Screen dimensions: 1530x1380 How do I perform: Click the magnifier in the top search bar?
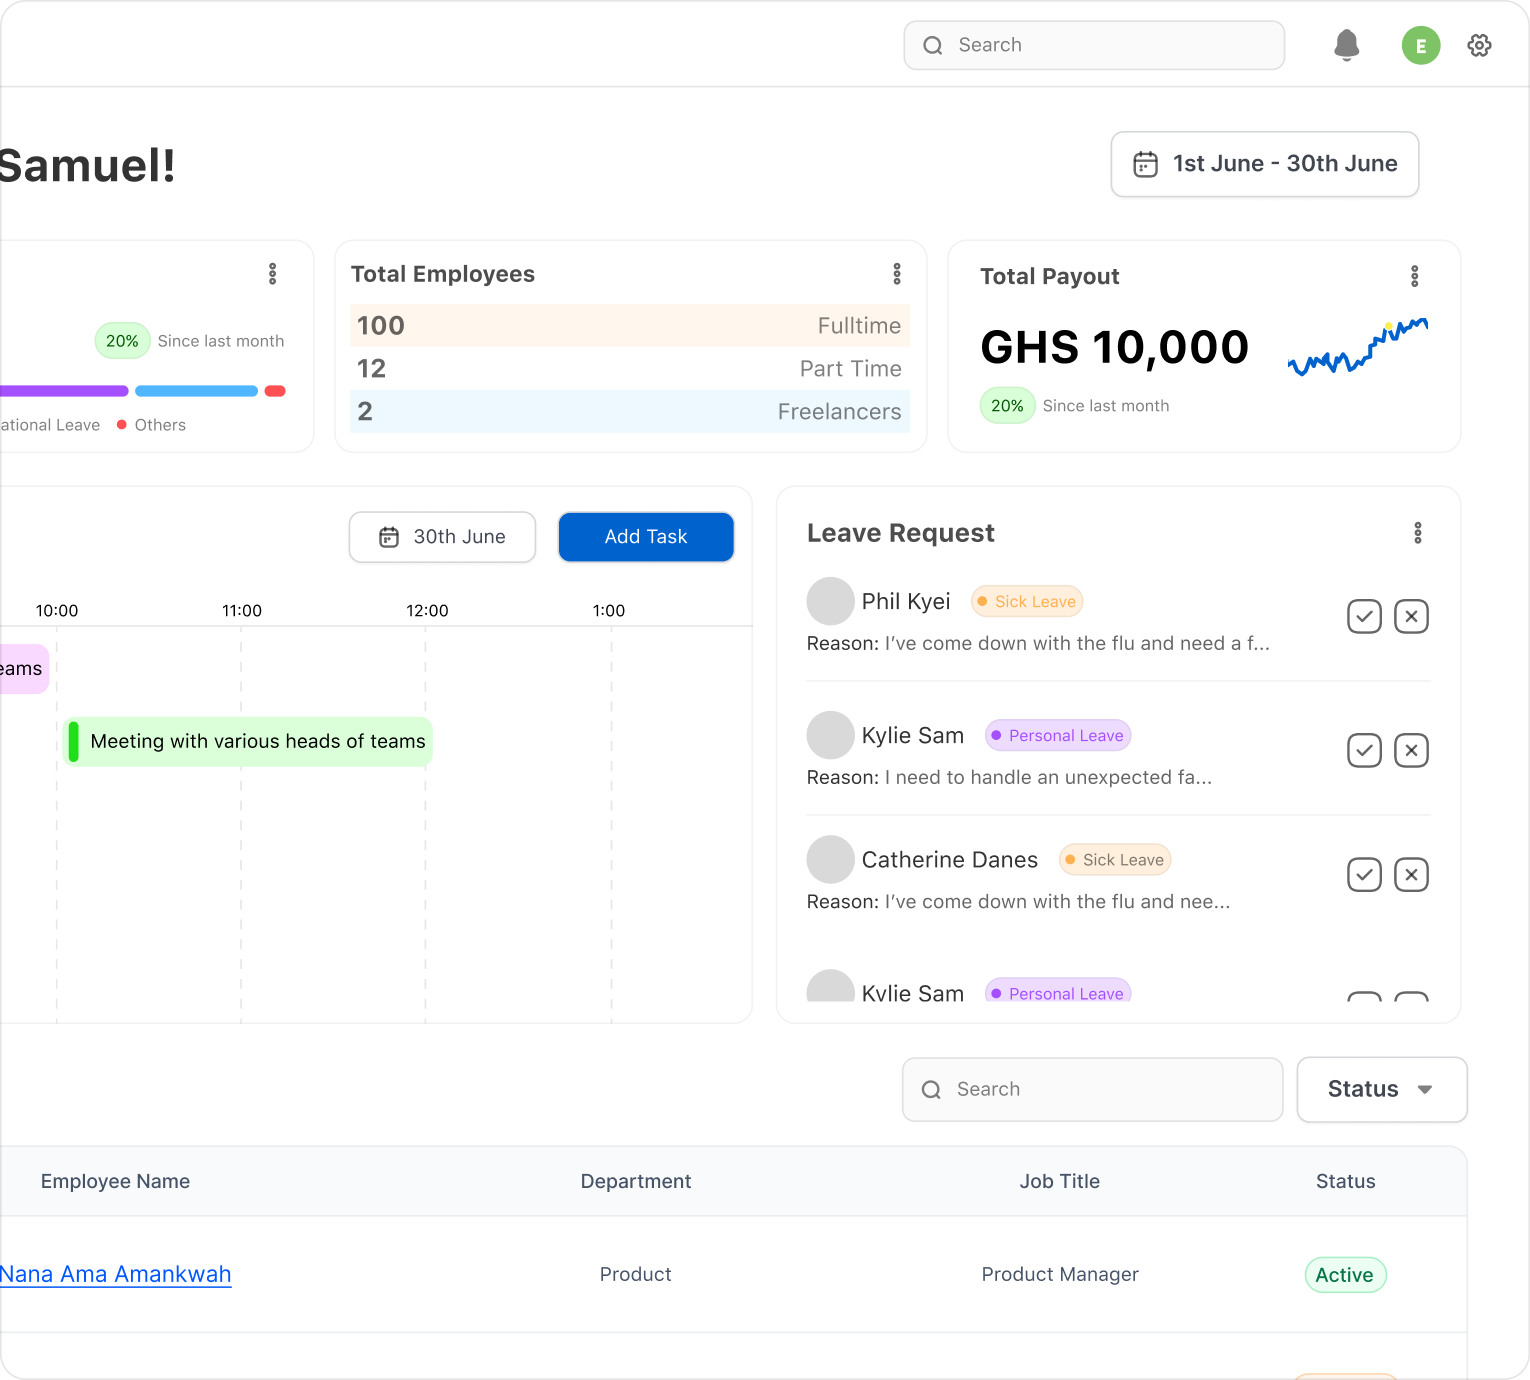pyautogui.click(x=933, y=45)
